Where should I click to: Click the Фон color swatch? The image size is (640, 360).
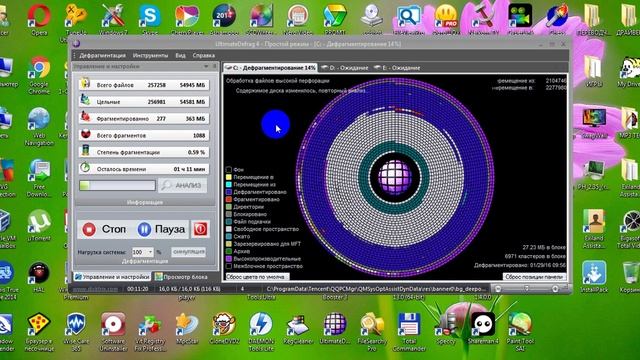(229, 169)
